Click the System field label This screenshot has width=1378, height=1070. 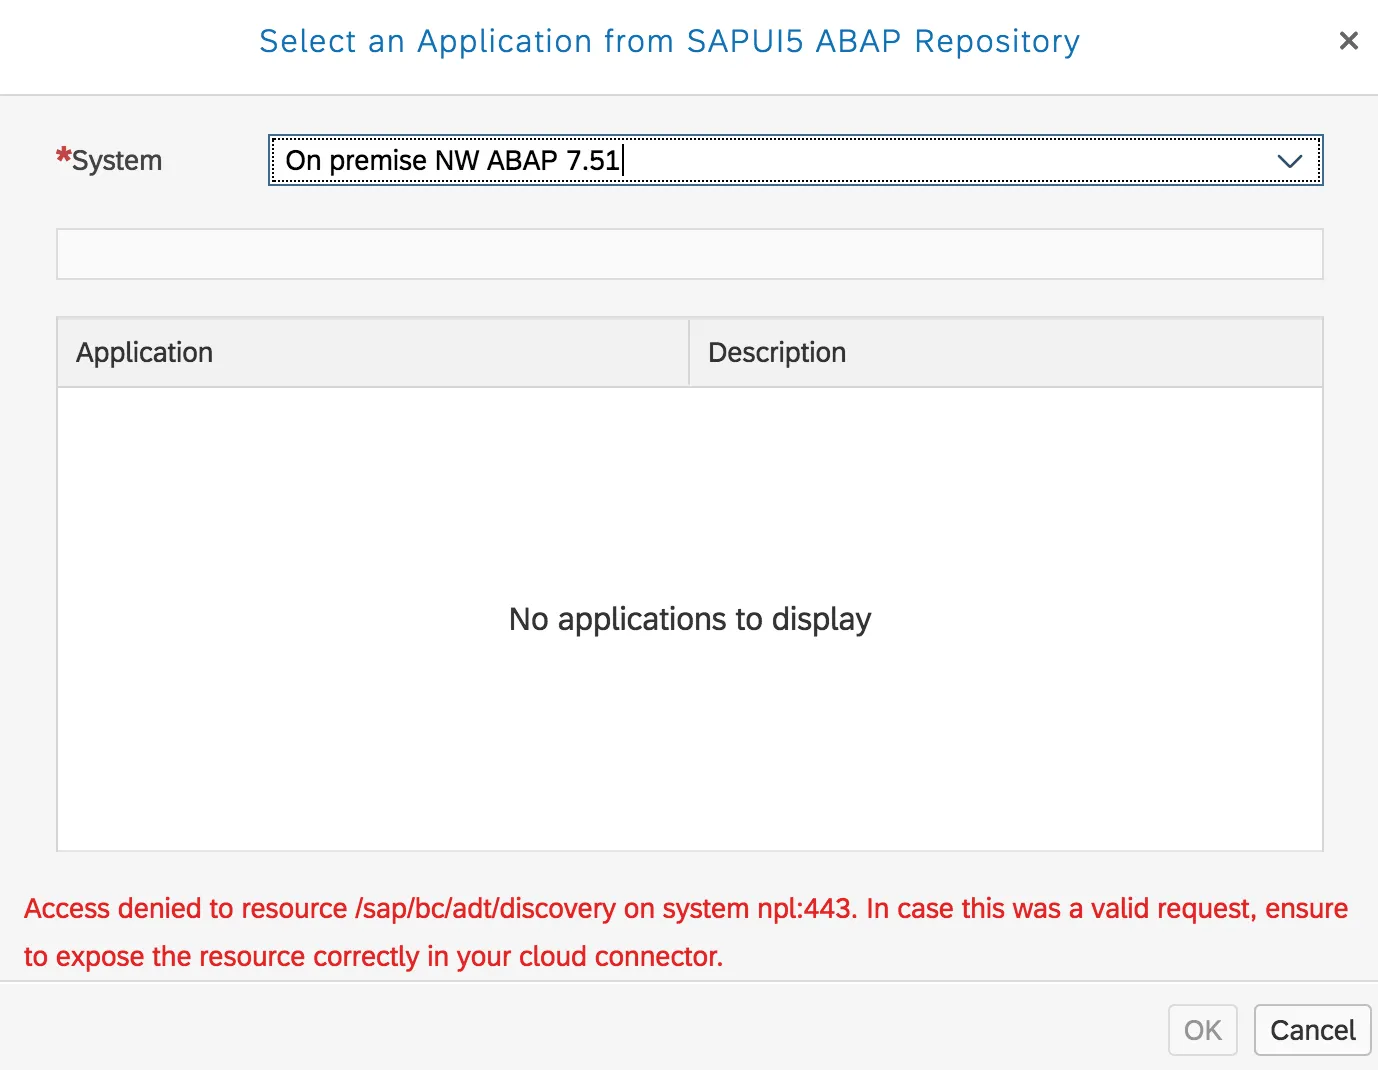(117, 161)
